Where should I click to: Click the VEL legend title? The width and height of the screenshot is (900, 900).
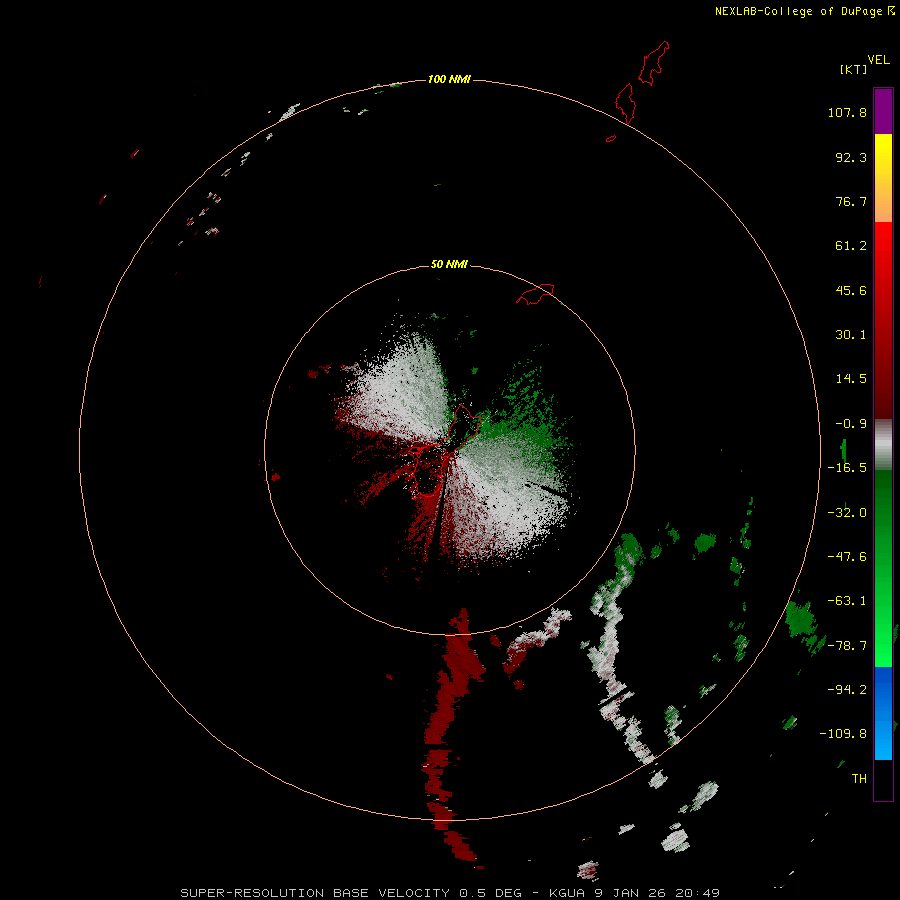878,60
